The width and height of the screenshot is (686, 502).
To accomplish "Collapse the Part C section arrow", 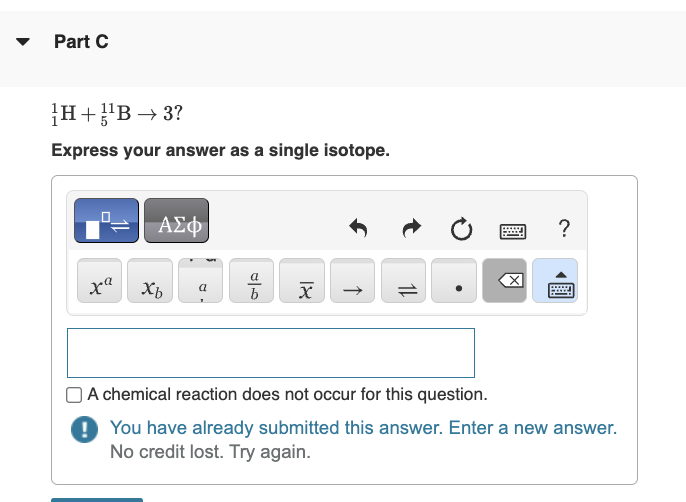I will click(23, 42).
